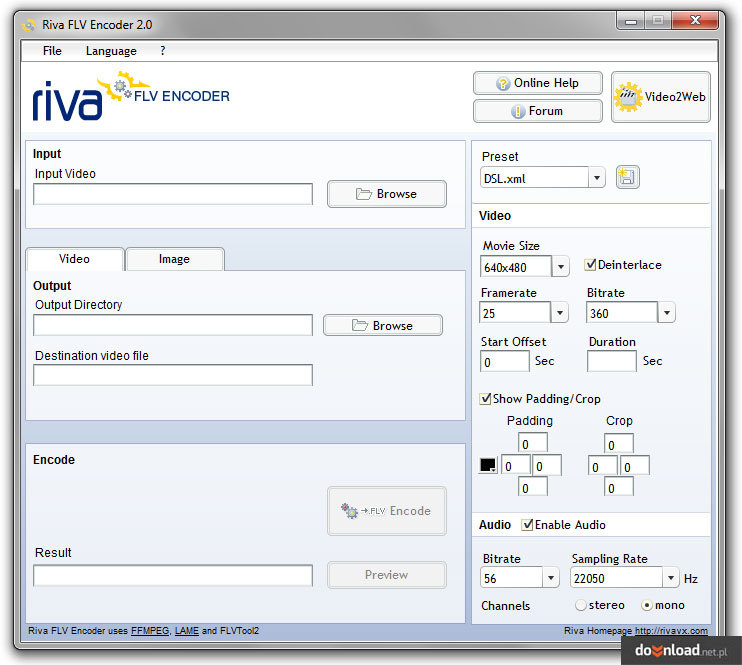Click the top Padding value field
The width and height of the screenshot is (742, 665).
coord(533,443)
